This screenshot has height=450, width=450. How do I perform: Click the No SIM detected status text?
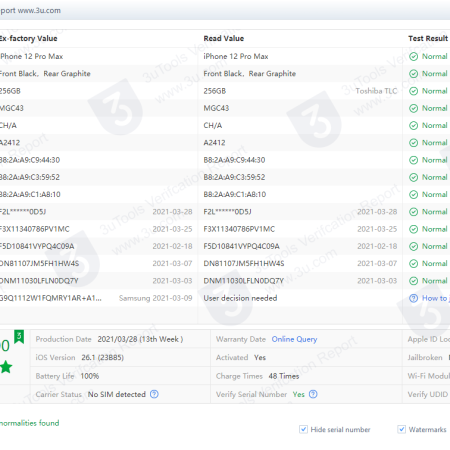[x=117, y=394]
